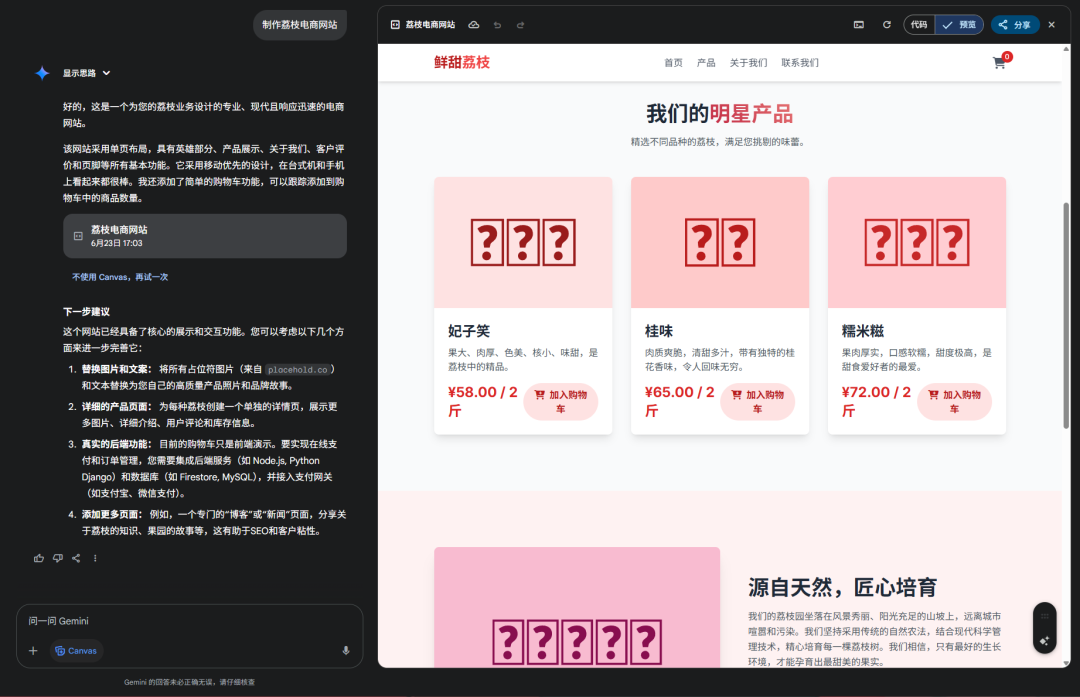The width and height of the screenshot is (1080, 697).
Task: Click the redo icon in Canvas toolbar
Action: [520, 25]
